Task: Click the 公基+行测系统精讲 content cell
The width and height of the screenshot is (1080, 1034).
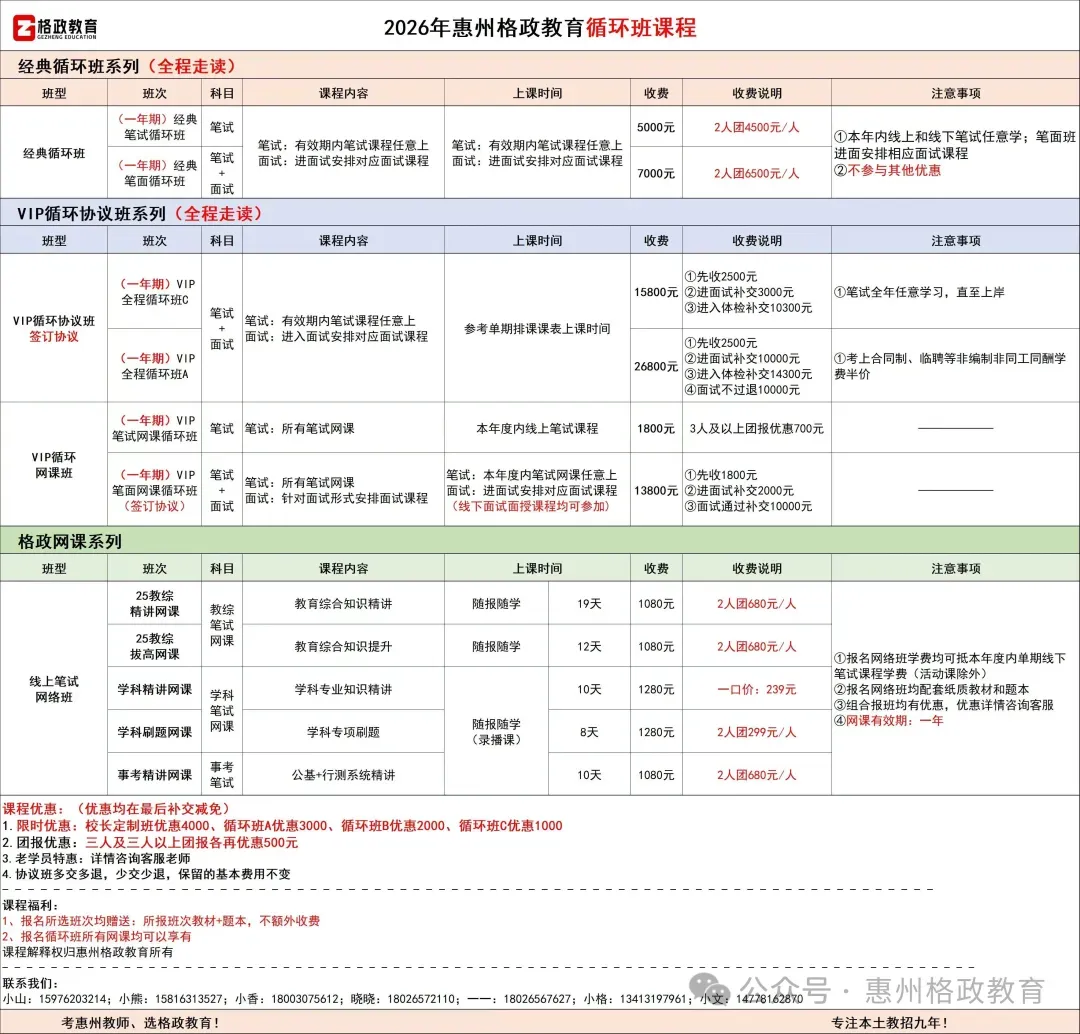Action: [343, 774]
